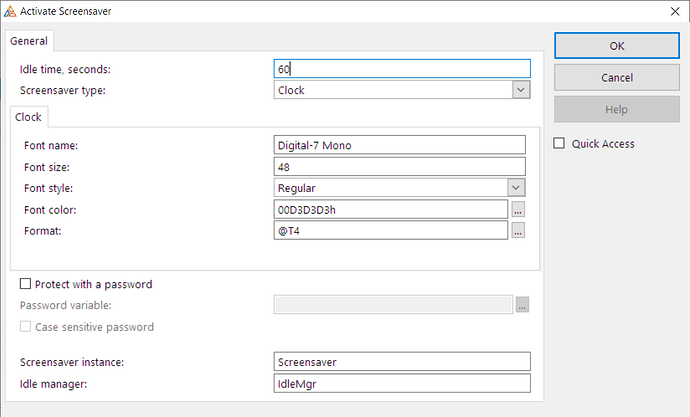Select the Clock tab
690x417 pixels.
(x=28, y=117)
